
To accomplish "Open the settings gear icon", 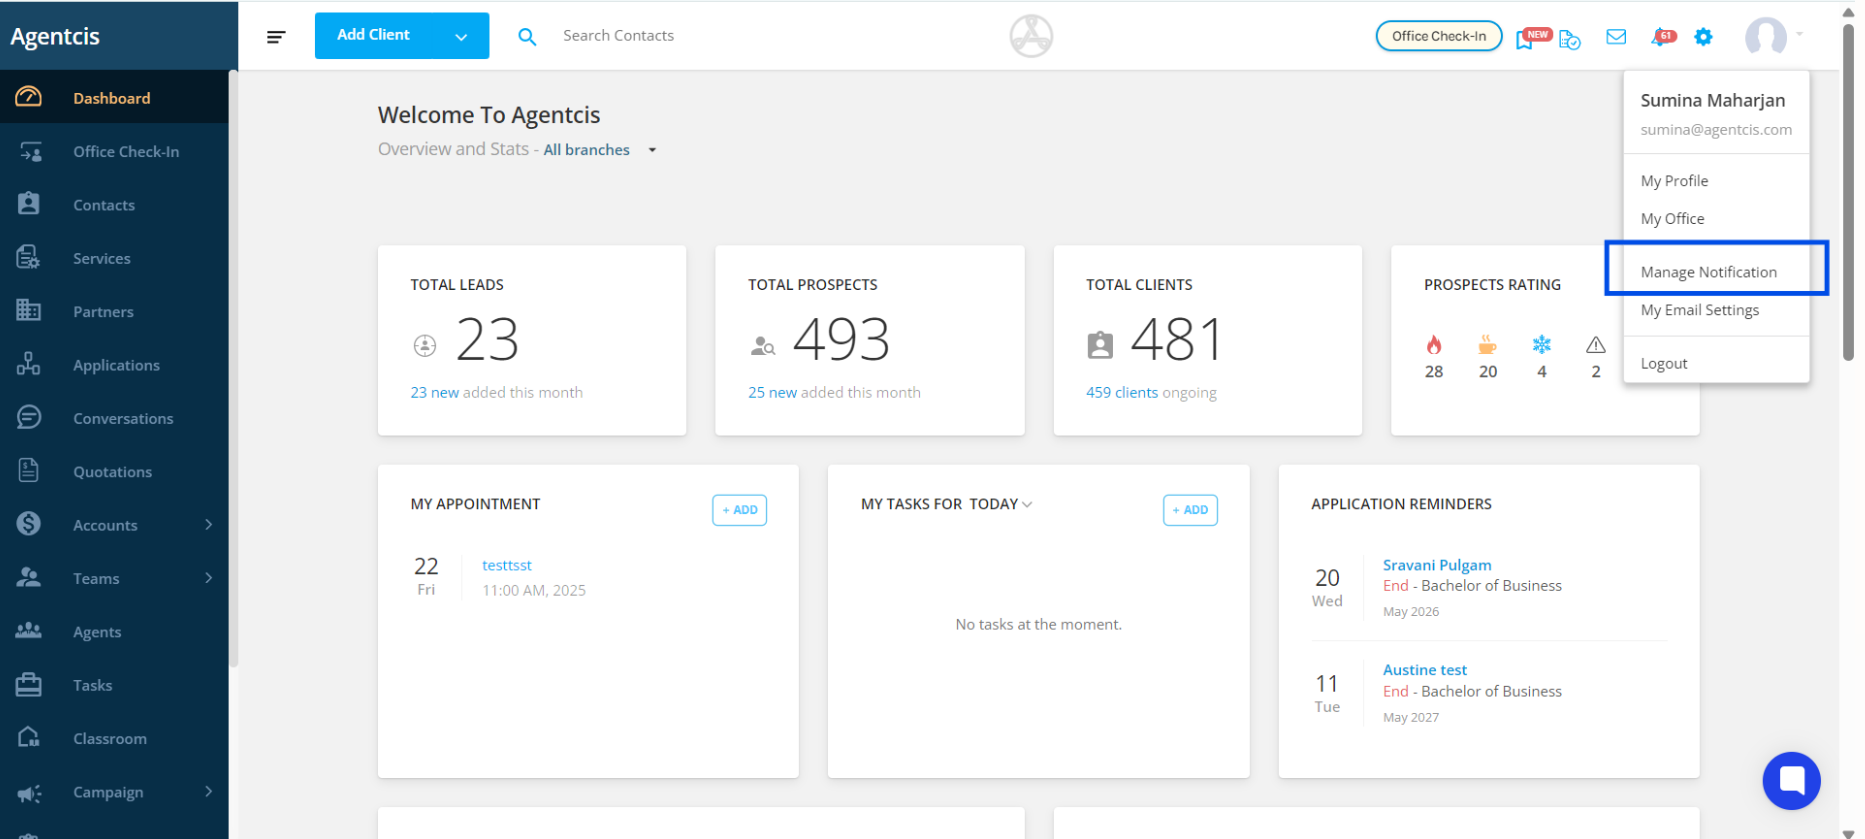I will pos(1703,37).
